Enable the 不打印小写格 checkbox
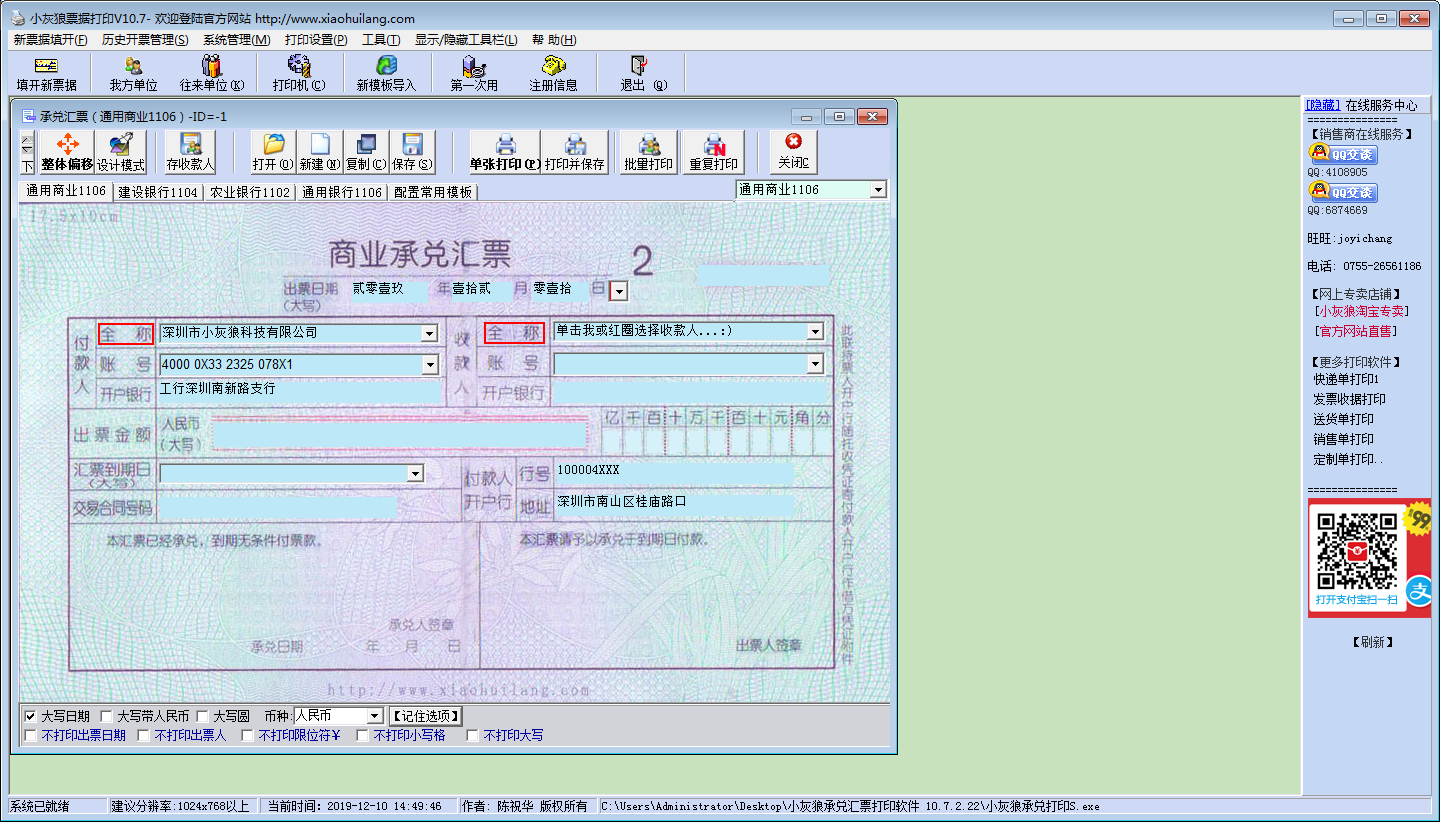This screenshot has width=1440, height=822. pos(362,735)
